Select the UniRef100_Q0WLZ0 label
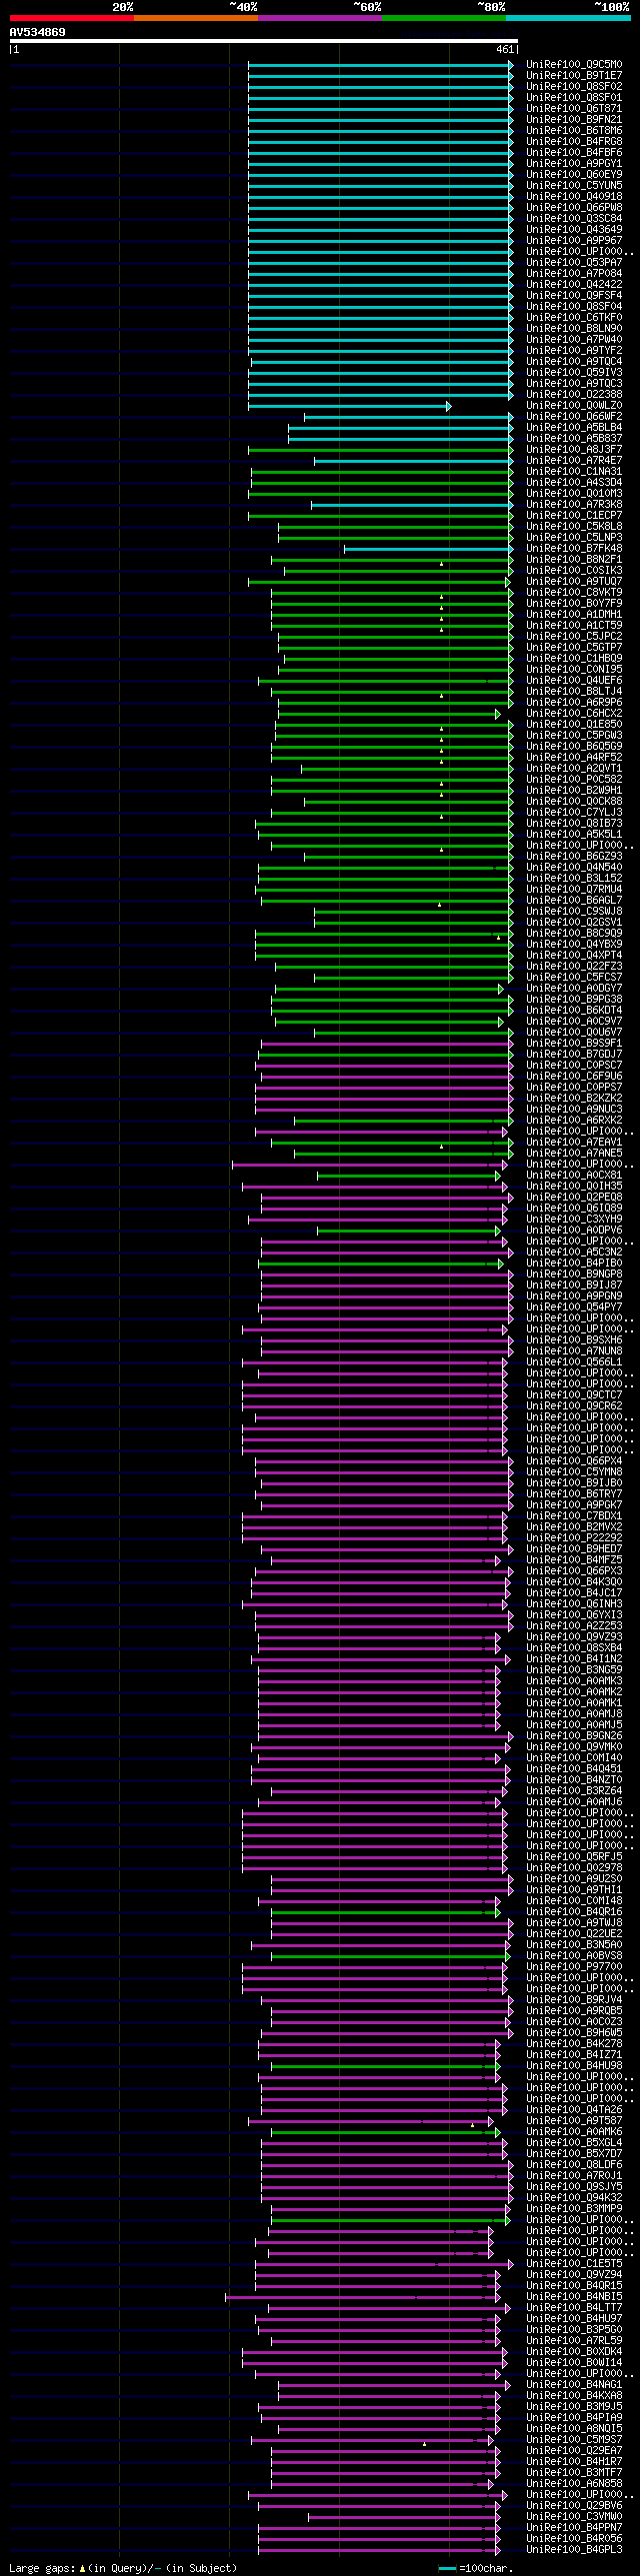 pyautogui.click(x=574, y=406)
